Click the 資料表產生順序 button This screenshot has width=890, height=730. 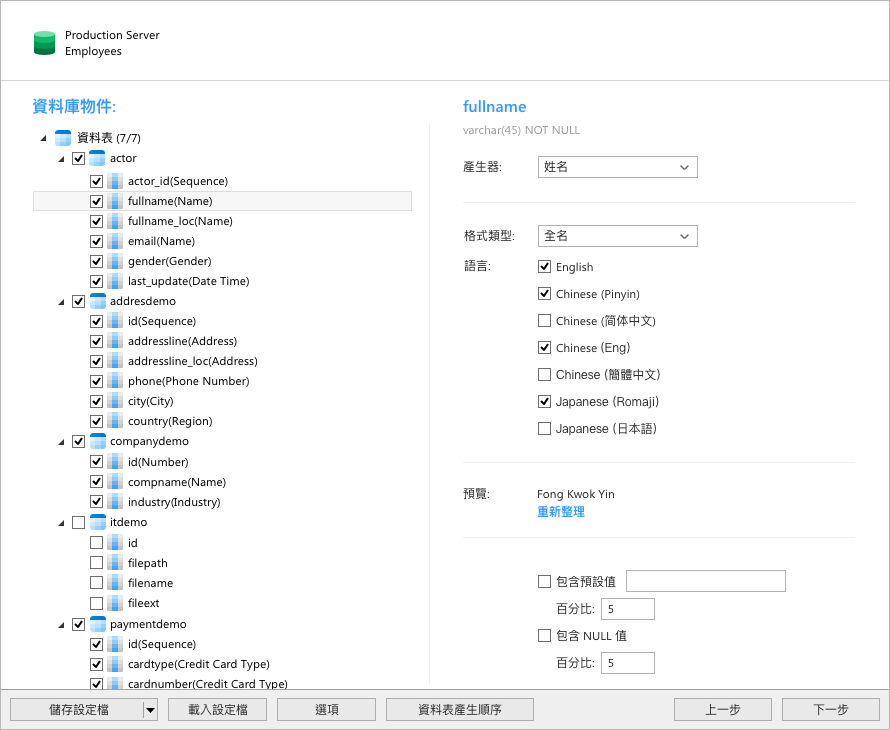[x=460, y=710]
